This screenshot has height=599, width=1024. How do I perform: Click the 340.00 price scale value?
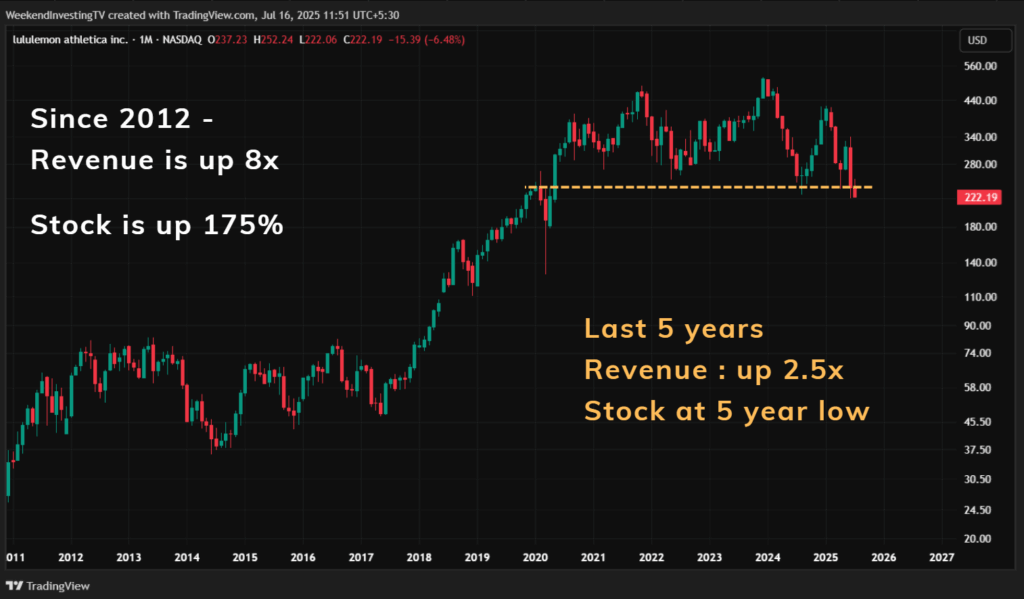tap(980, 137)
